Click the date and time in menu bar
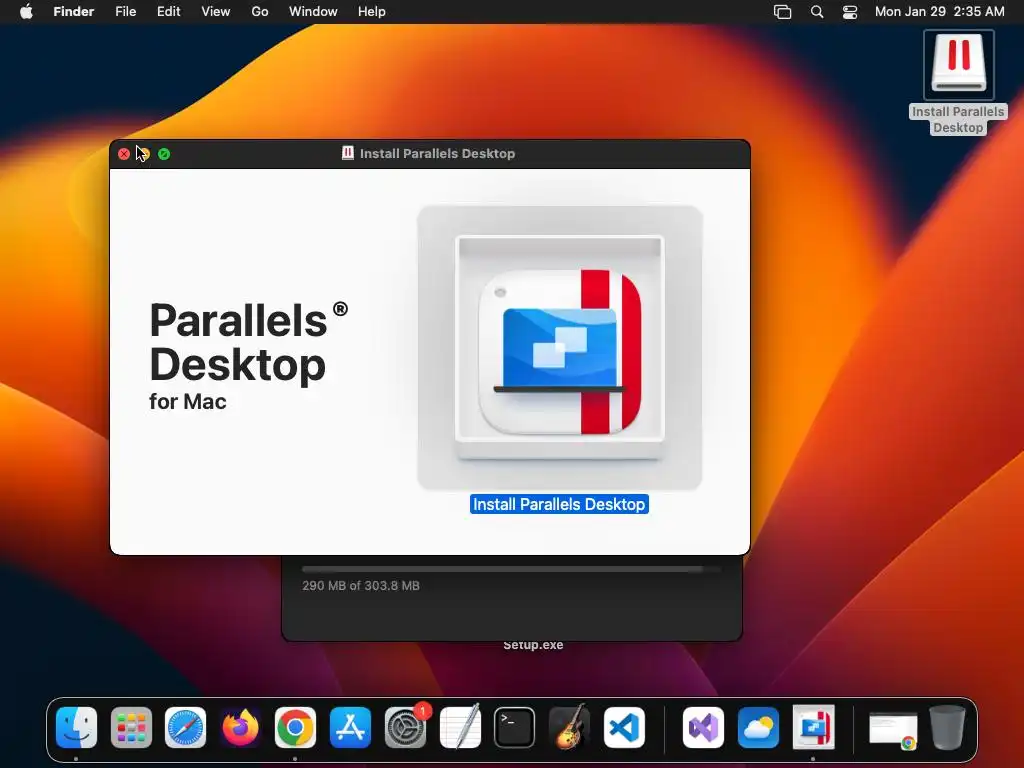Image resolution: width=1024 pixels, height=768 pixels. [x=940, y=12]
